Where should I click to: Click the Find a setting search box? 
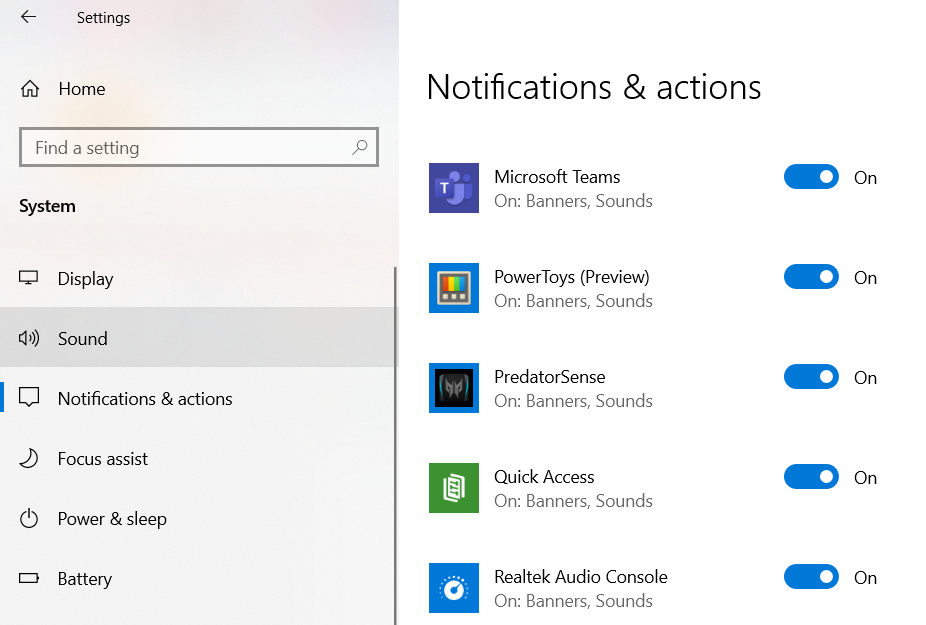[198, 147]
